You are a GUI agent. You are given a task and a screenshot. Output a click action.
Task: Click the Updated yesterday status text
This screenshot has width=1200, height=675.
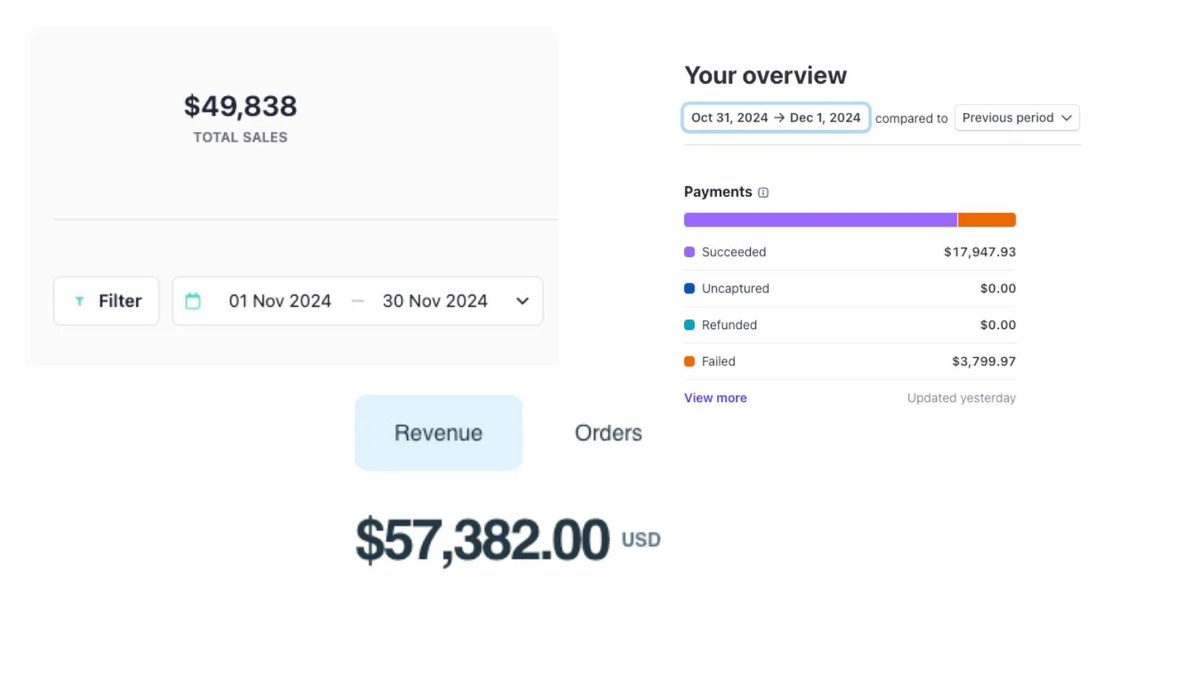click(961, 398)
